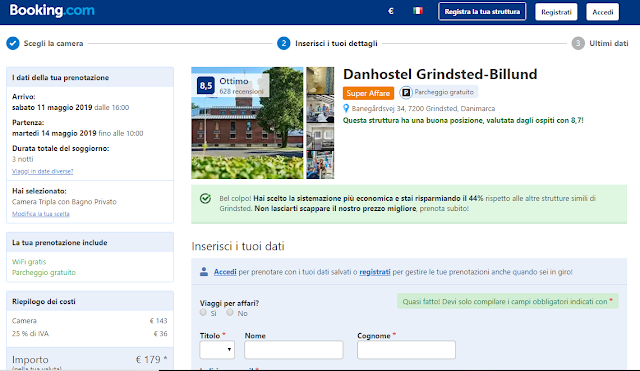Viewport: 640px width, 371px height.
Task: Select No for Viaggi per affari
Action: pos(230,313)
